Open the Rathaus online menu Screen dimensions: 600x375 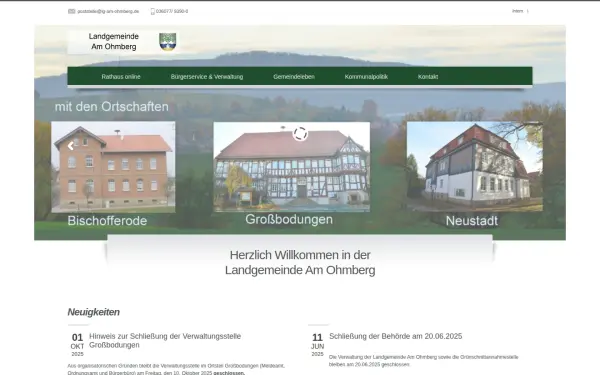(121, 77)
